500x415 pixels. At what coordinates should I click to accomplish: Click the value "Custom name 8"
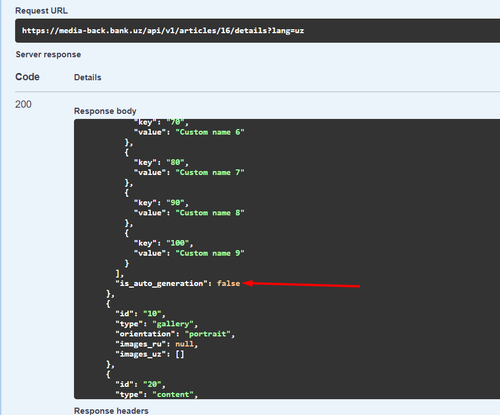(x=210, y=213)
